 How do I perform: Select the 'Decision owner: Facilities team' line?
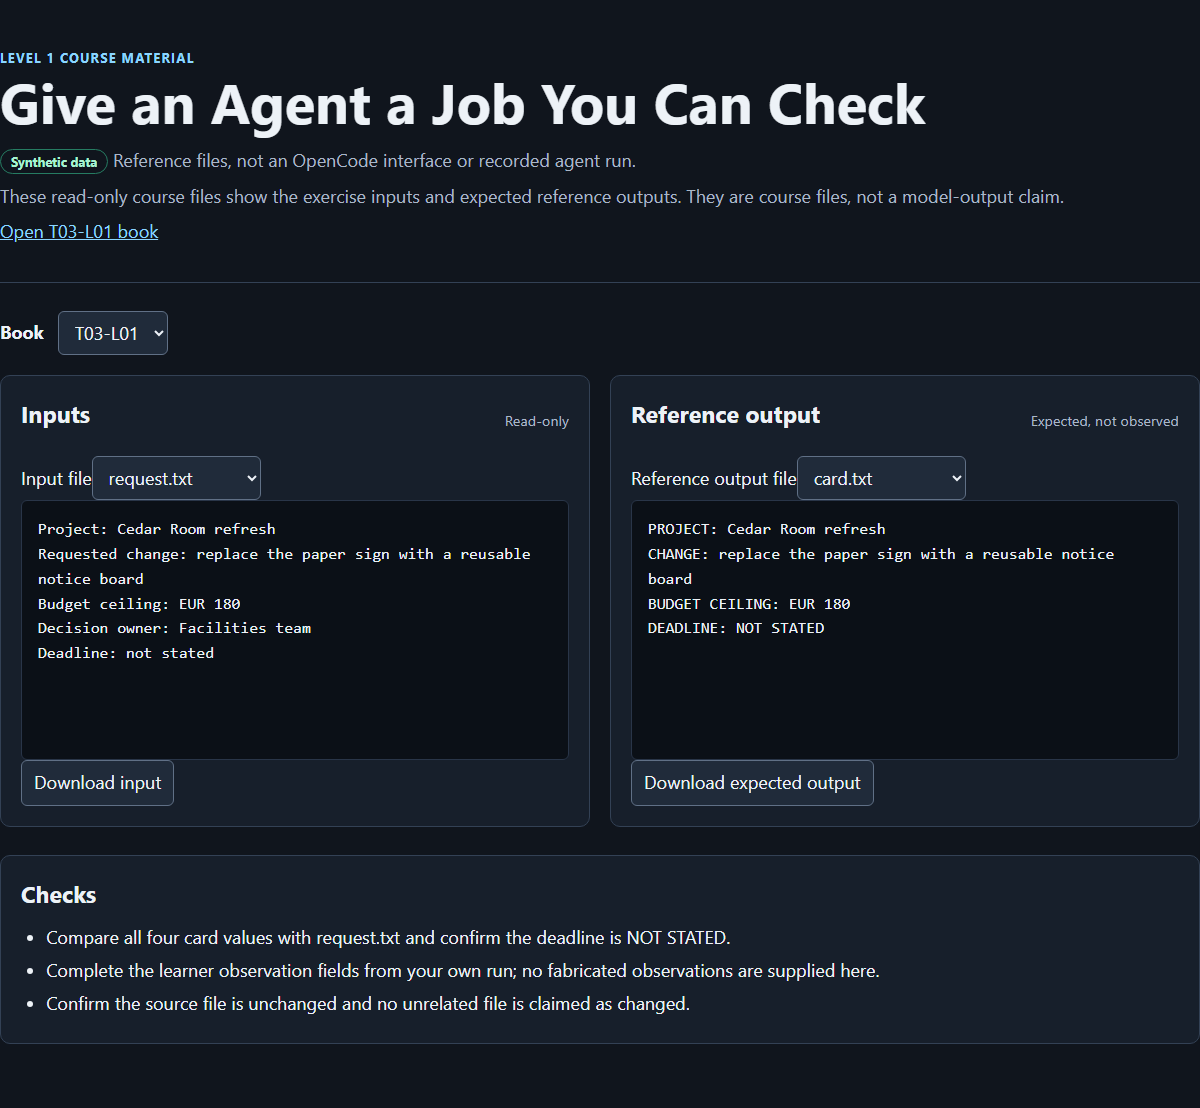(175, 628)
